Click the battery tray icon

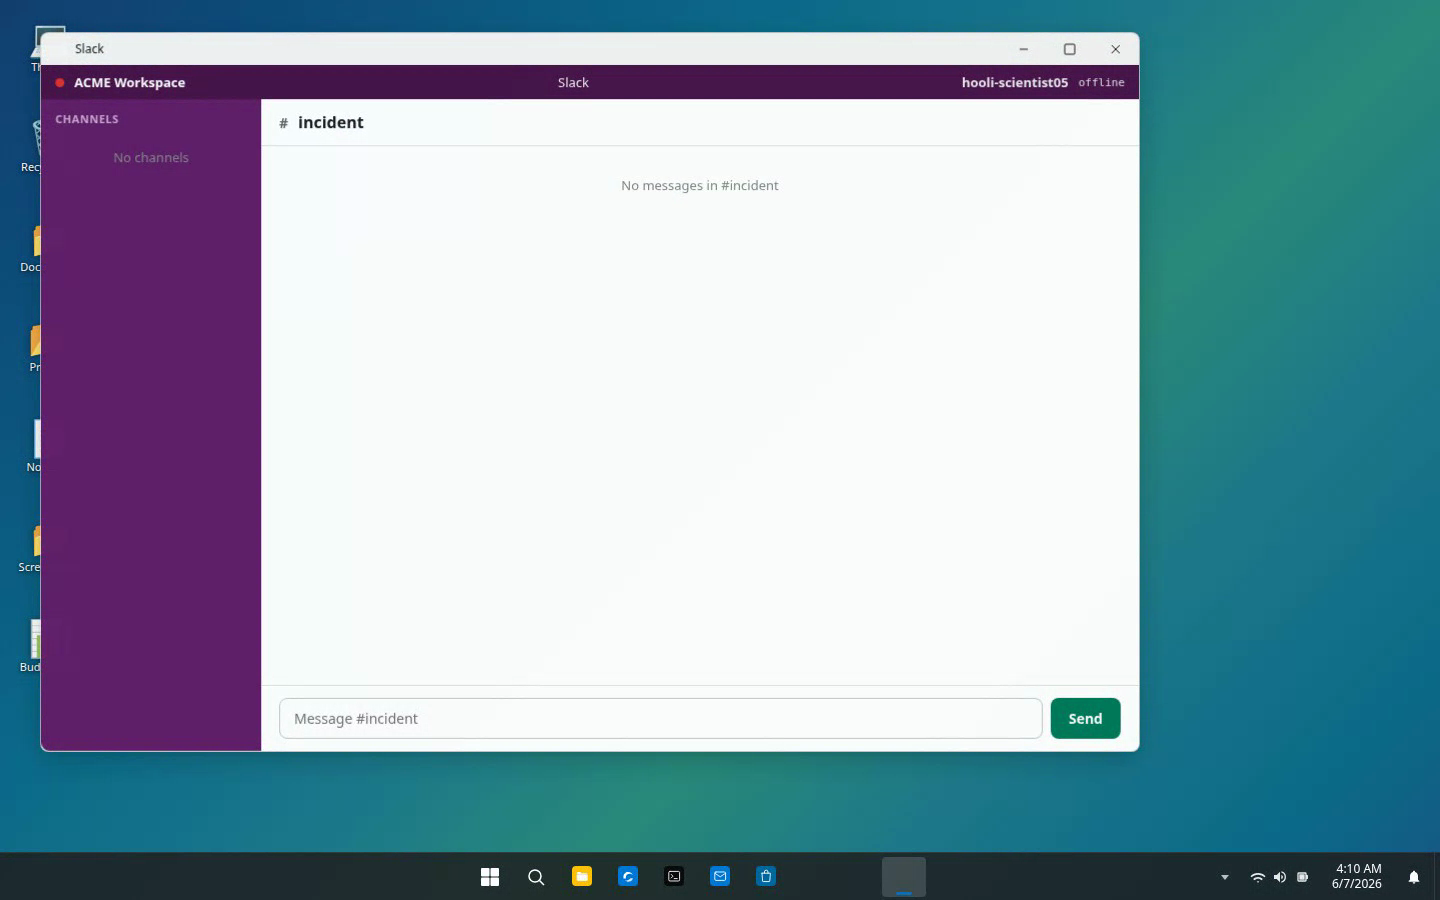click(x=1302, y=877)
